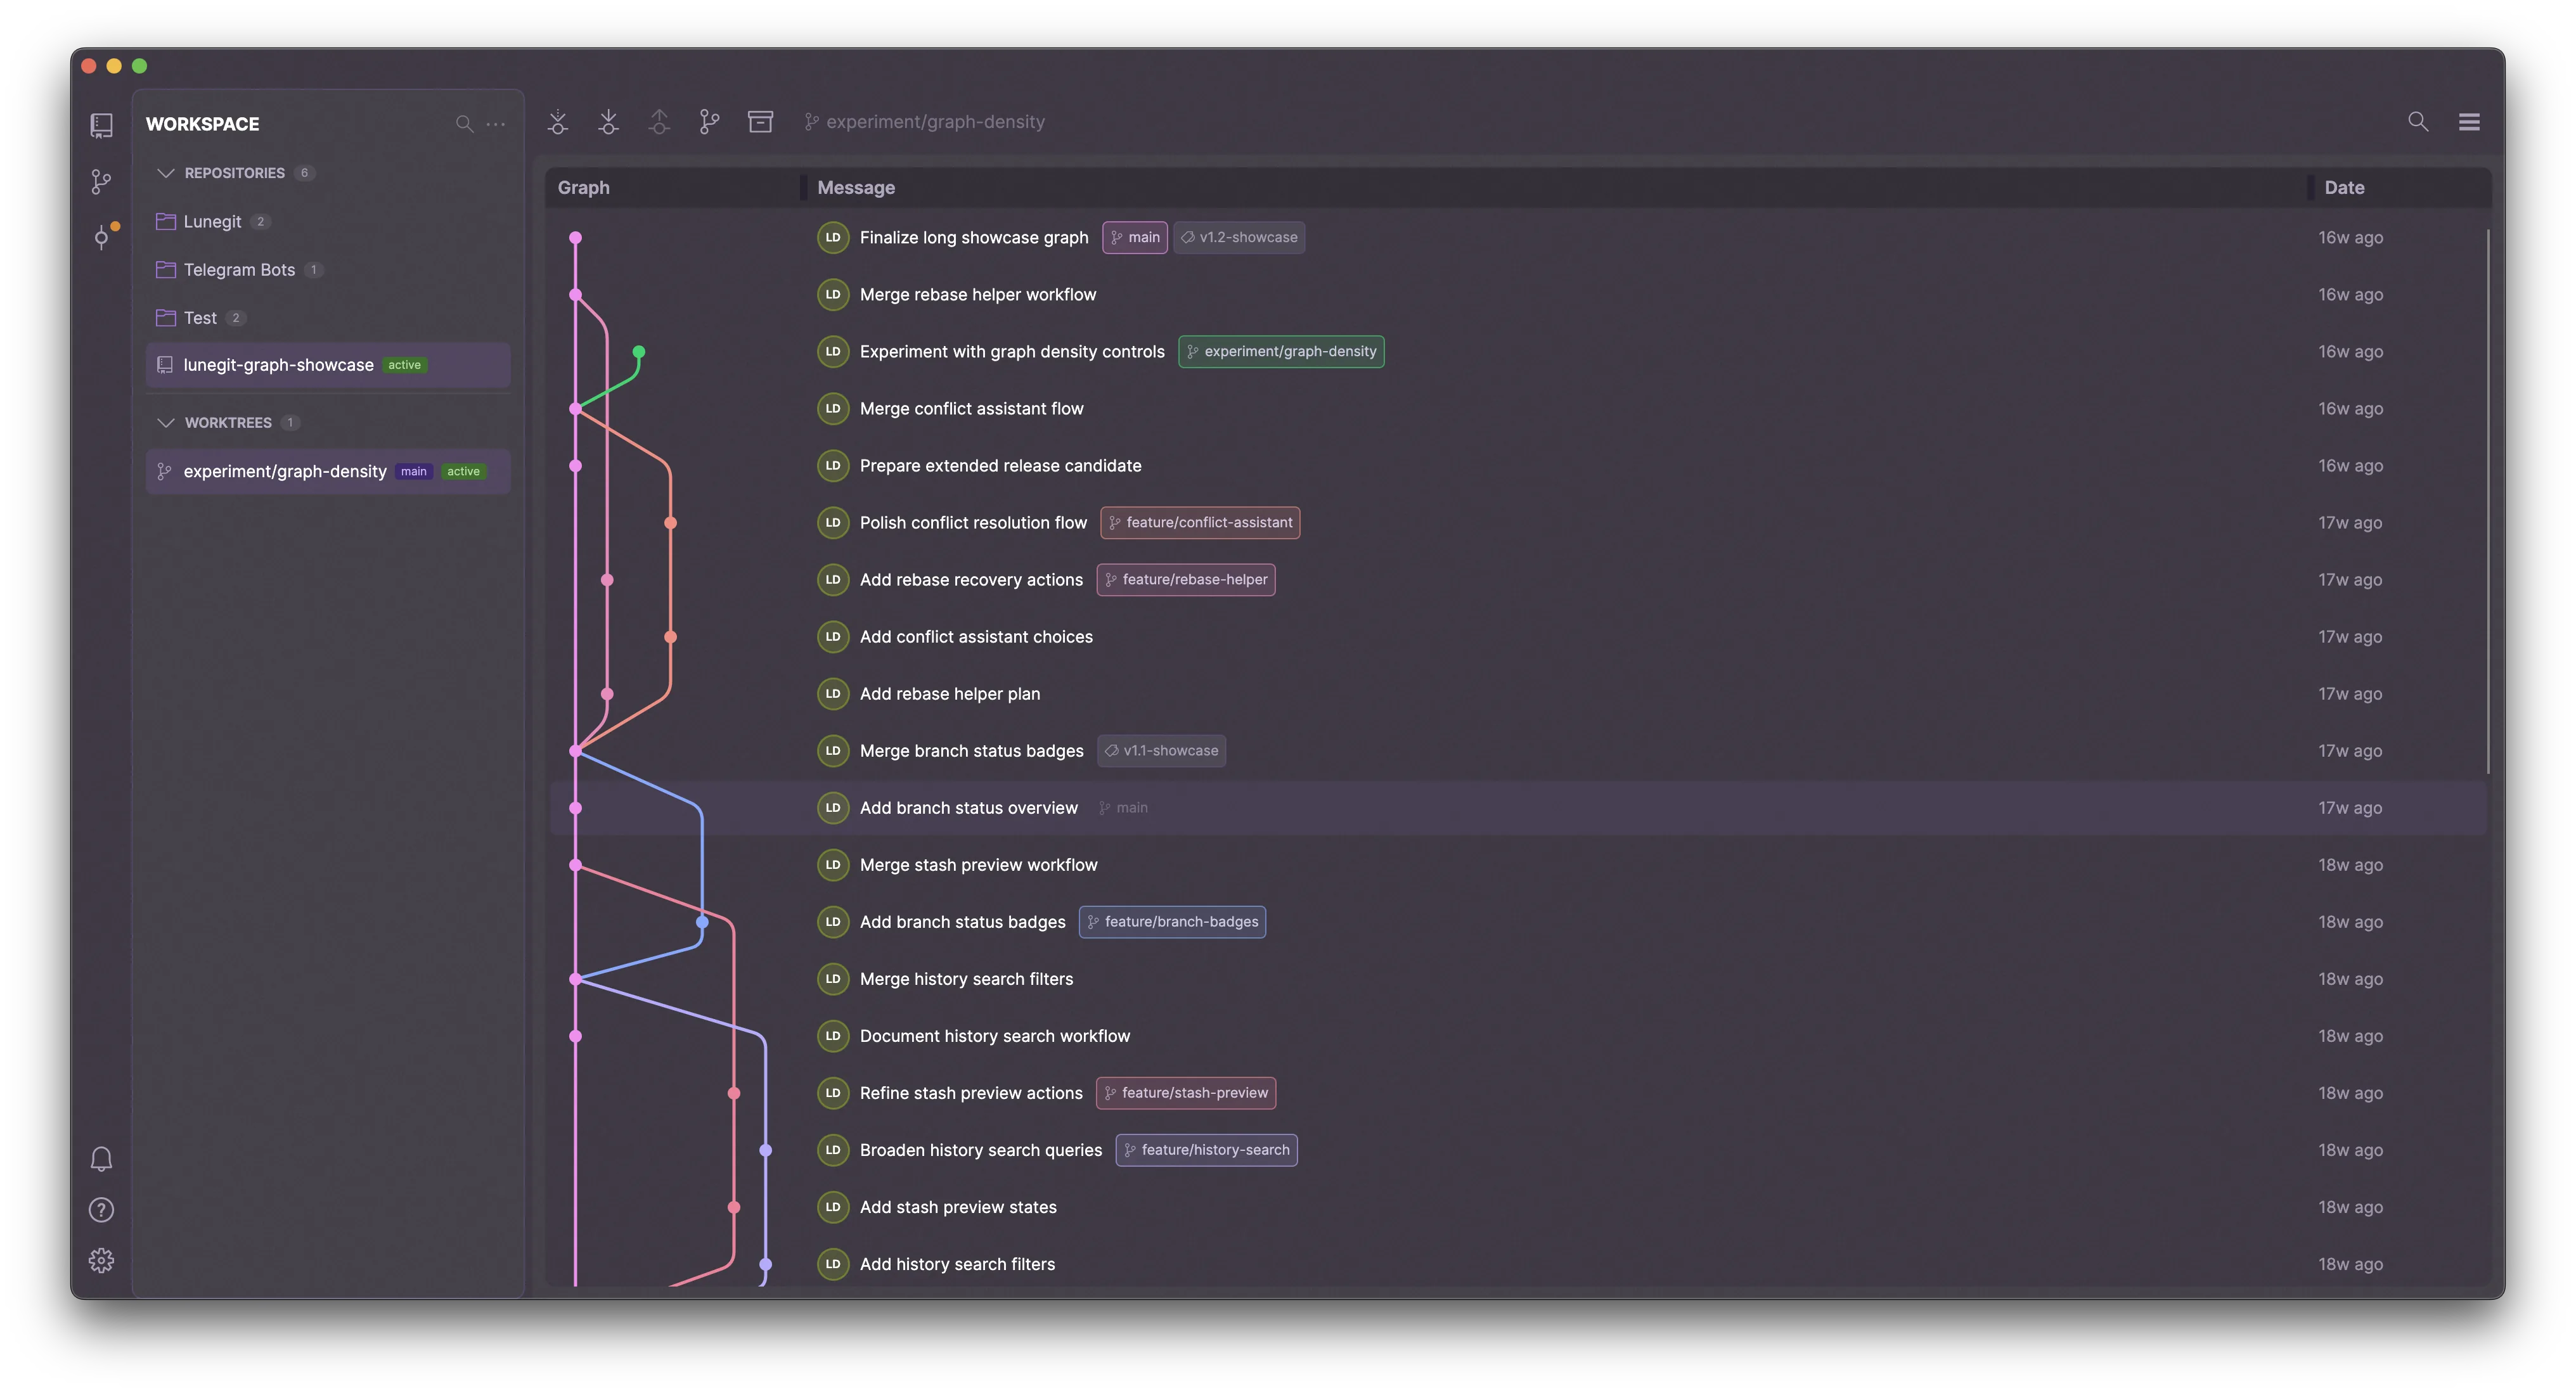
Task: Open commit search magnifier at top right
Action: [2418, 122]
